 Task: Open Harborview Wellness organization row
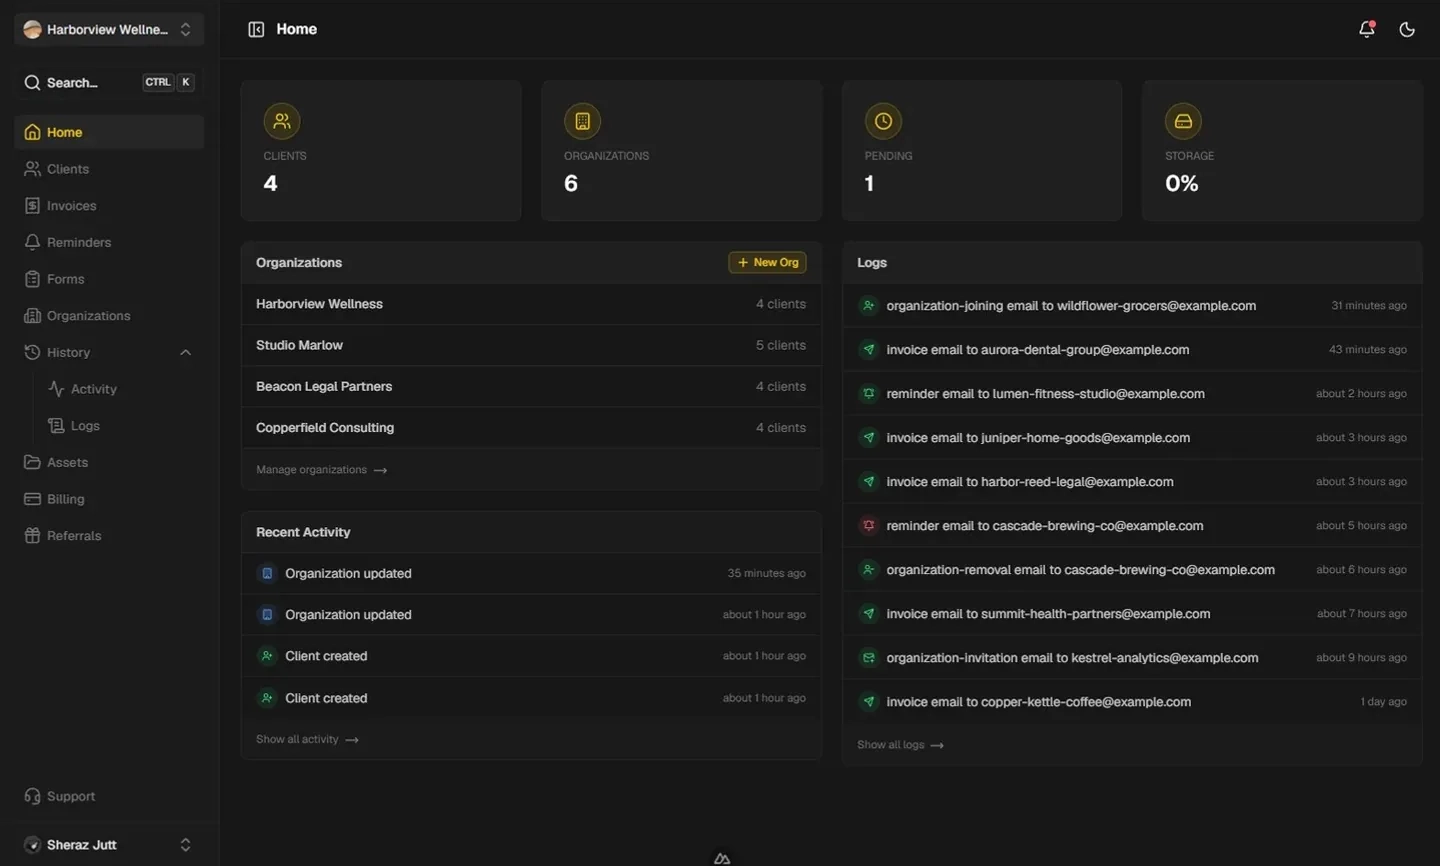tap(531, 304)
